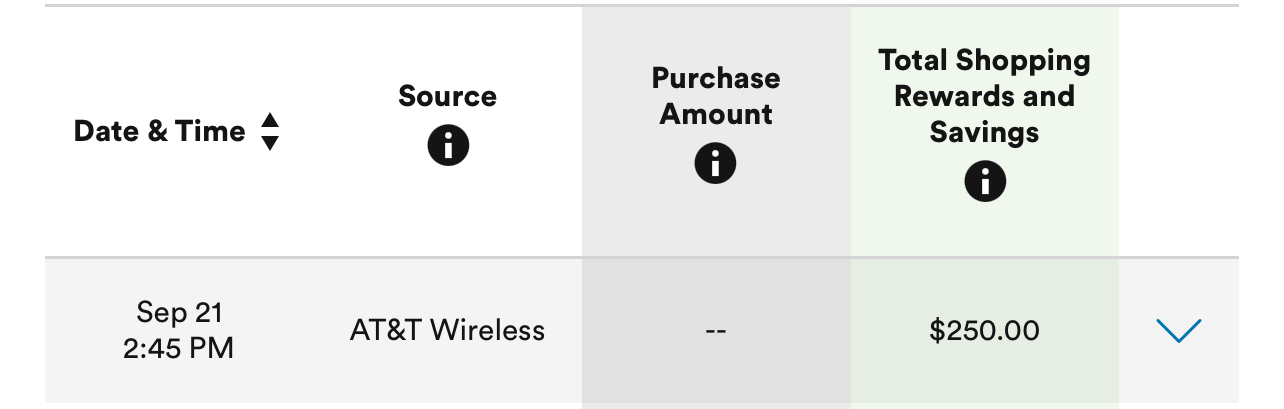Select the Source column header label
The width and height of the screenshot is (1284, 409).
pyautogui.click(x=448, y=96)
